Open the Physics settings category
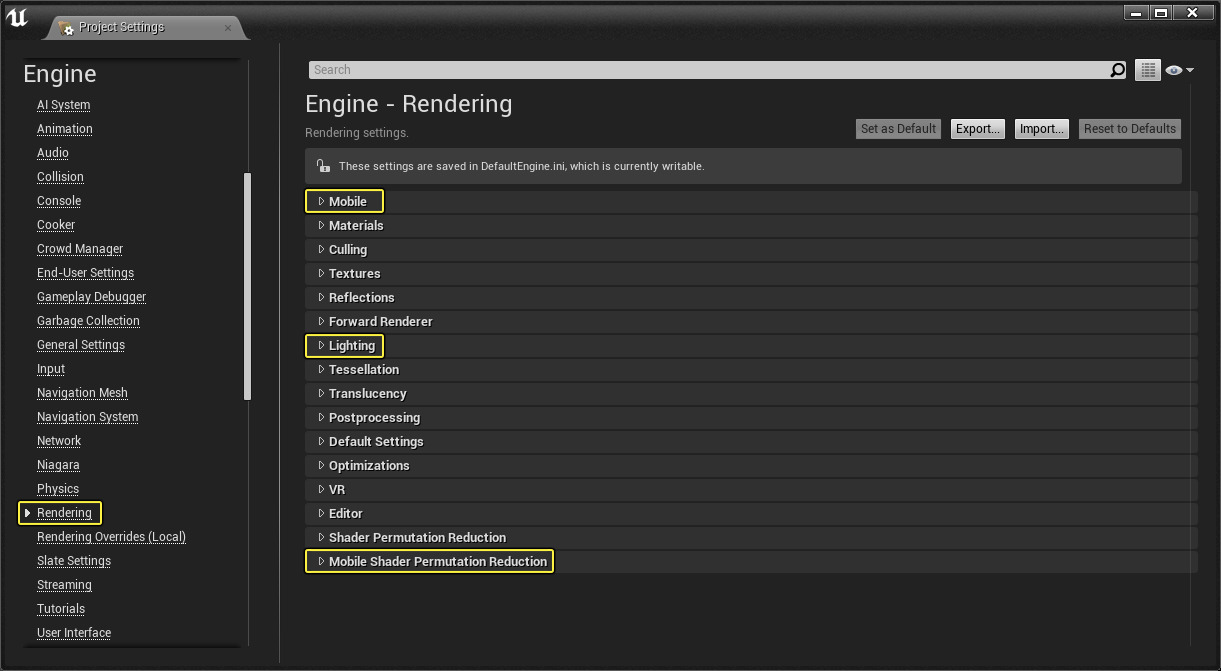The height and width of the screenshot is (671, 1221). [x=57, y=488]
